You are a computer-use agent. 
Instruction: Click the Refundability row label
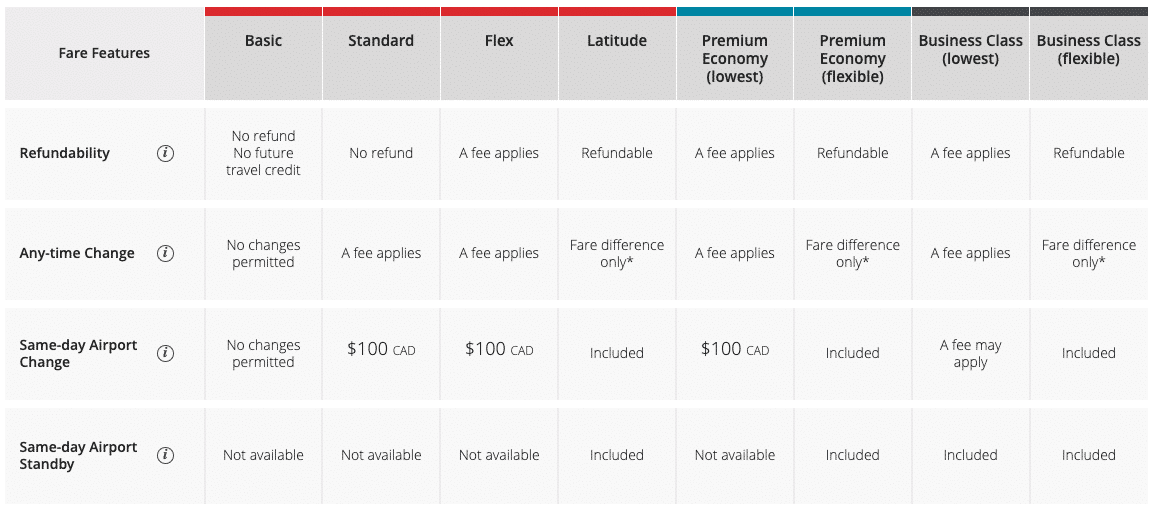click(65, 153)
